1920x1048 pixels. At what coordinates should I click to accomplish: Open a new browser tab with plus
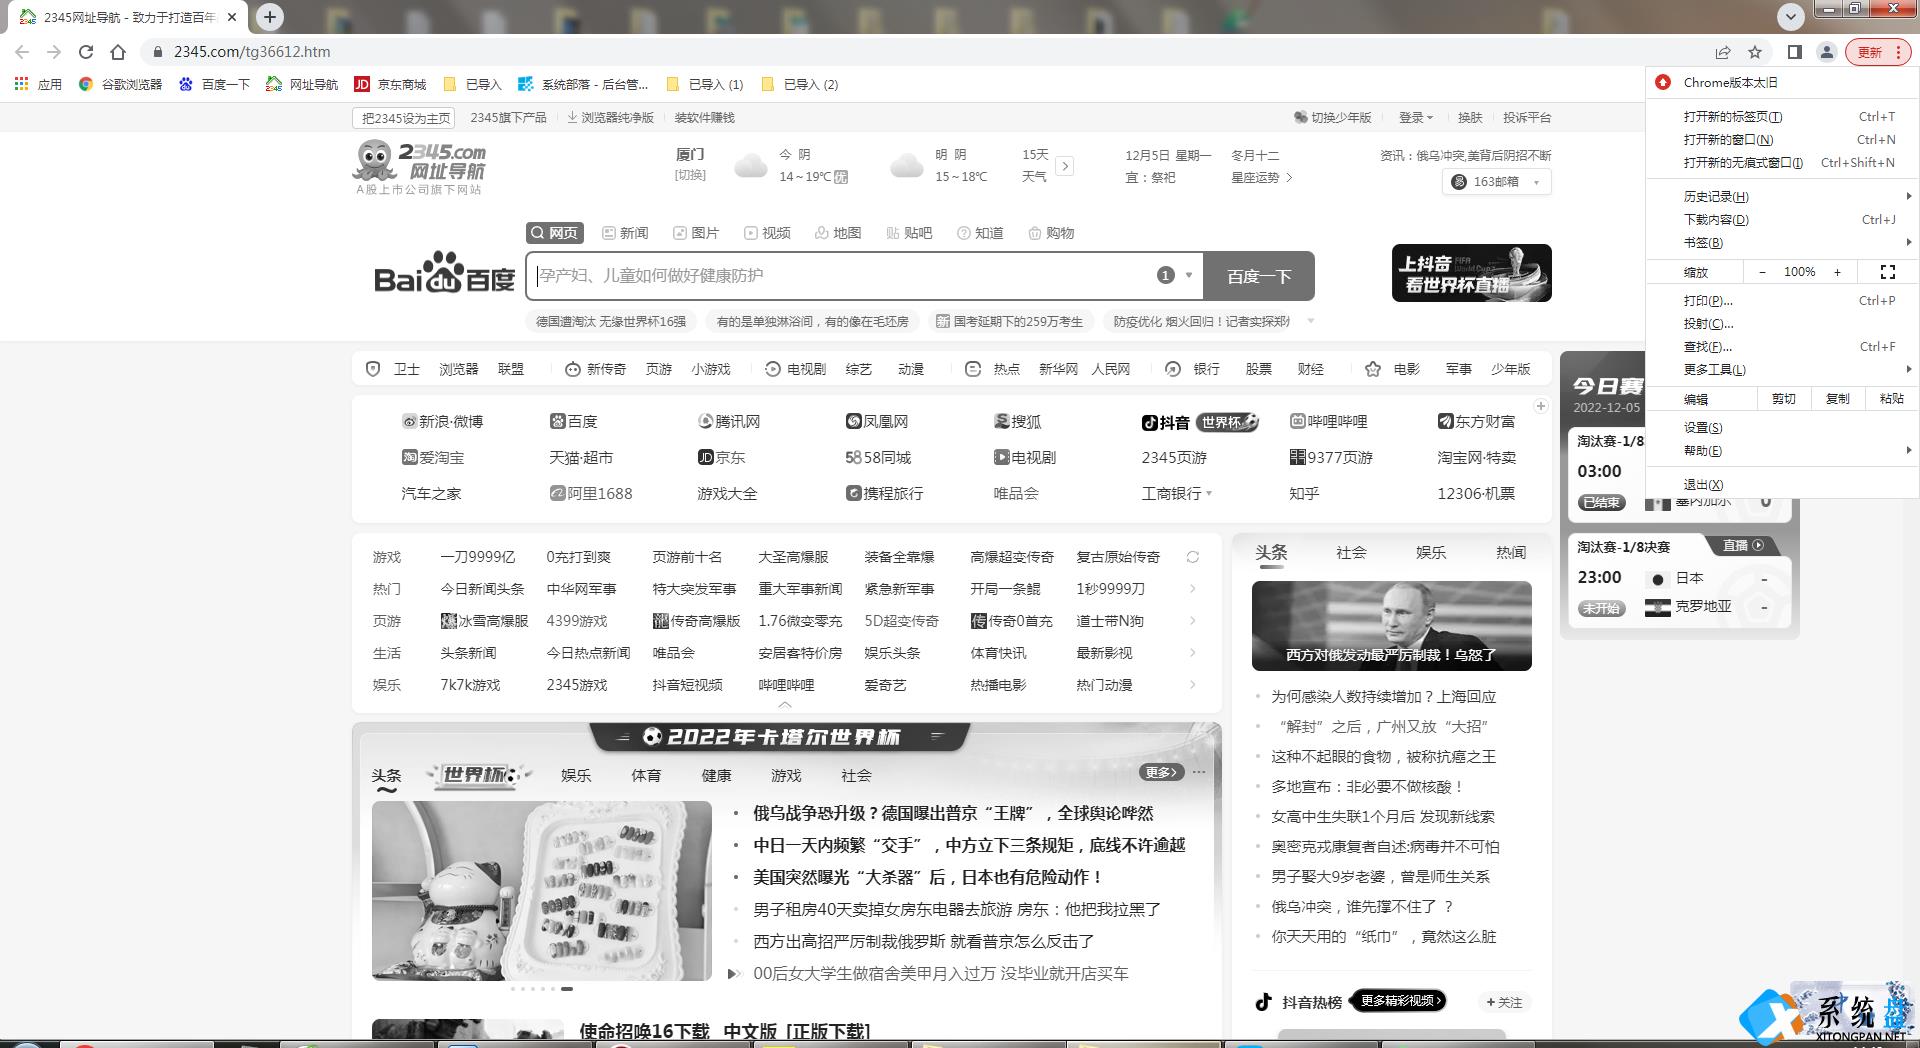tap(270, 16)
